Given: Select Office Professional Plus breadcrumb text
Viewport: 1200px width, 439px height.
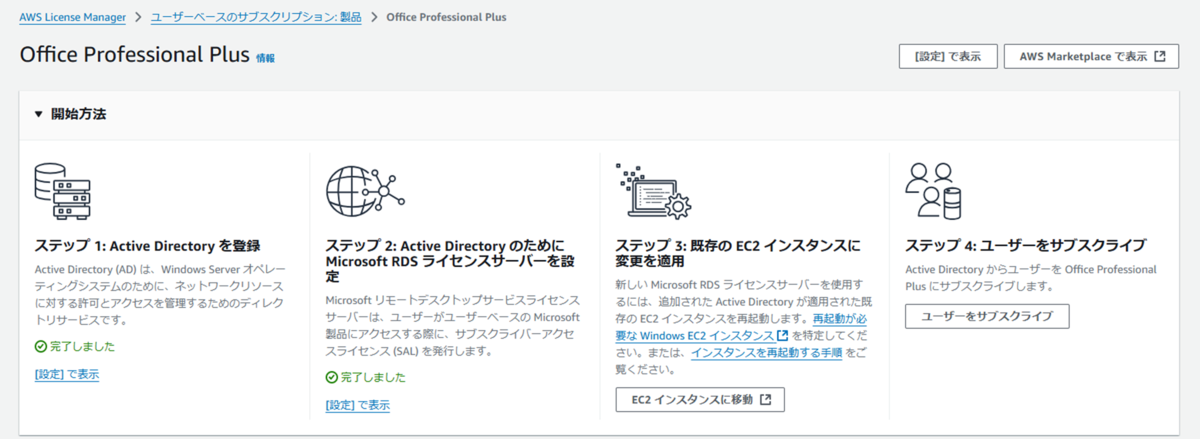Looking at the screenshot, I should pos(445,18).
